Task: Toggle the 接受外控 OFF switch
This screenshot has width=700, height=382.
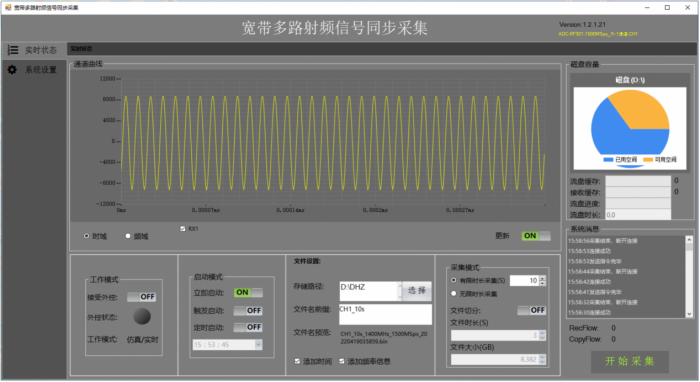Action: pyautogui.click(x=142, y=297)
